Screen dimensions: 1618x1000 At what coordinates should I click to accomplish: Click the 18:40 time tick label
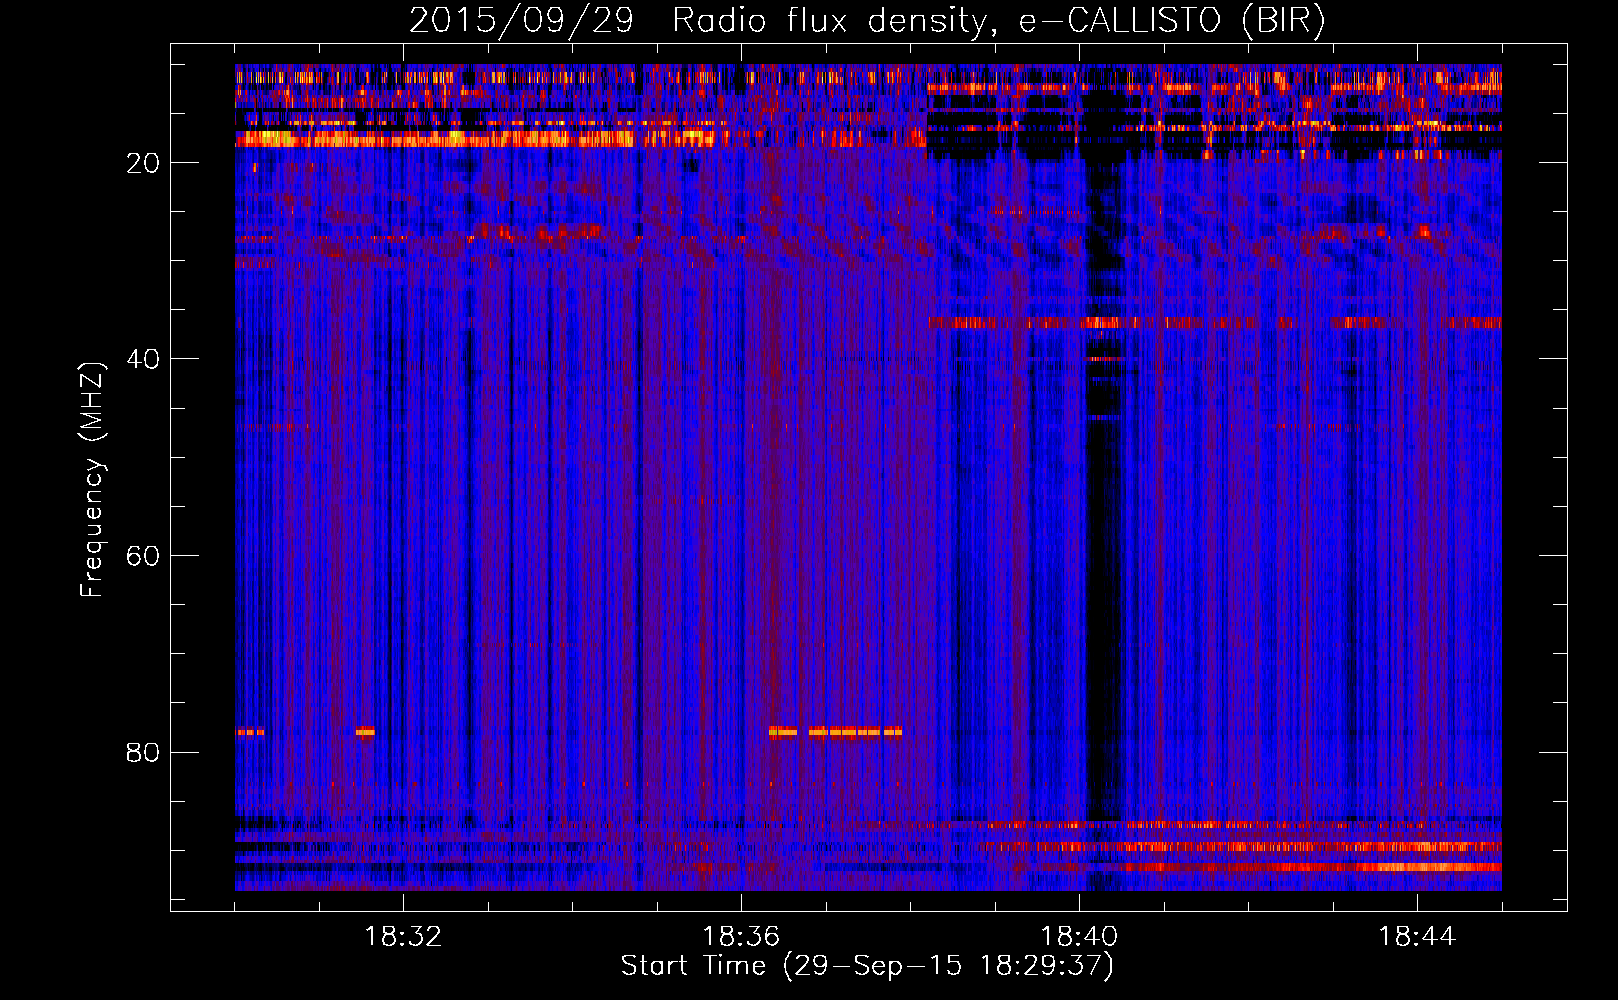pyautogui.click(x=1079, y=937)
